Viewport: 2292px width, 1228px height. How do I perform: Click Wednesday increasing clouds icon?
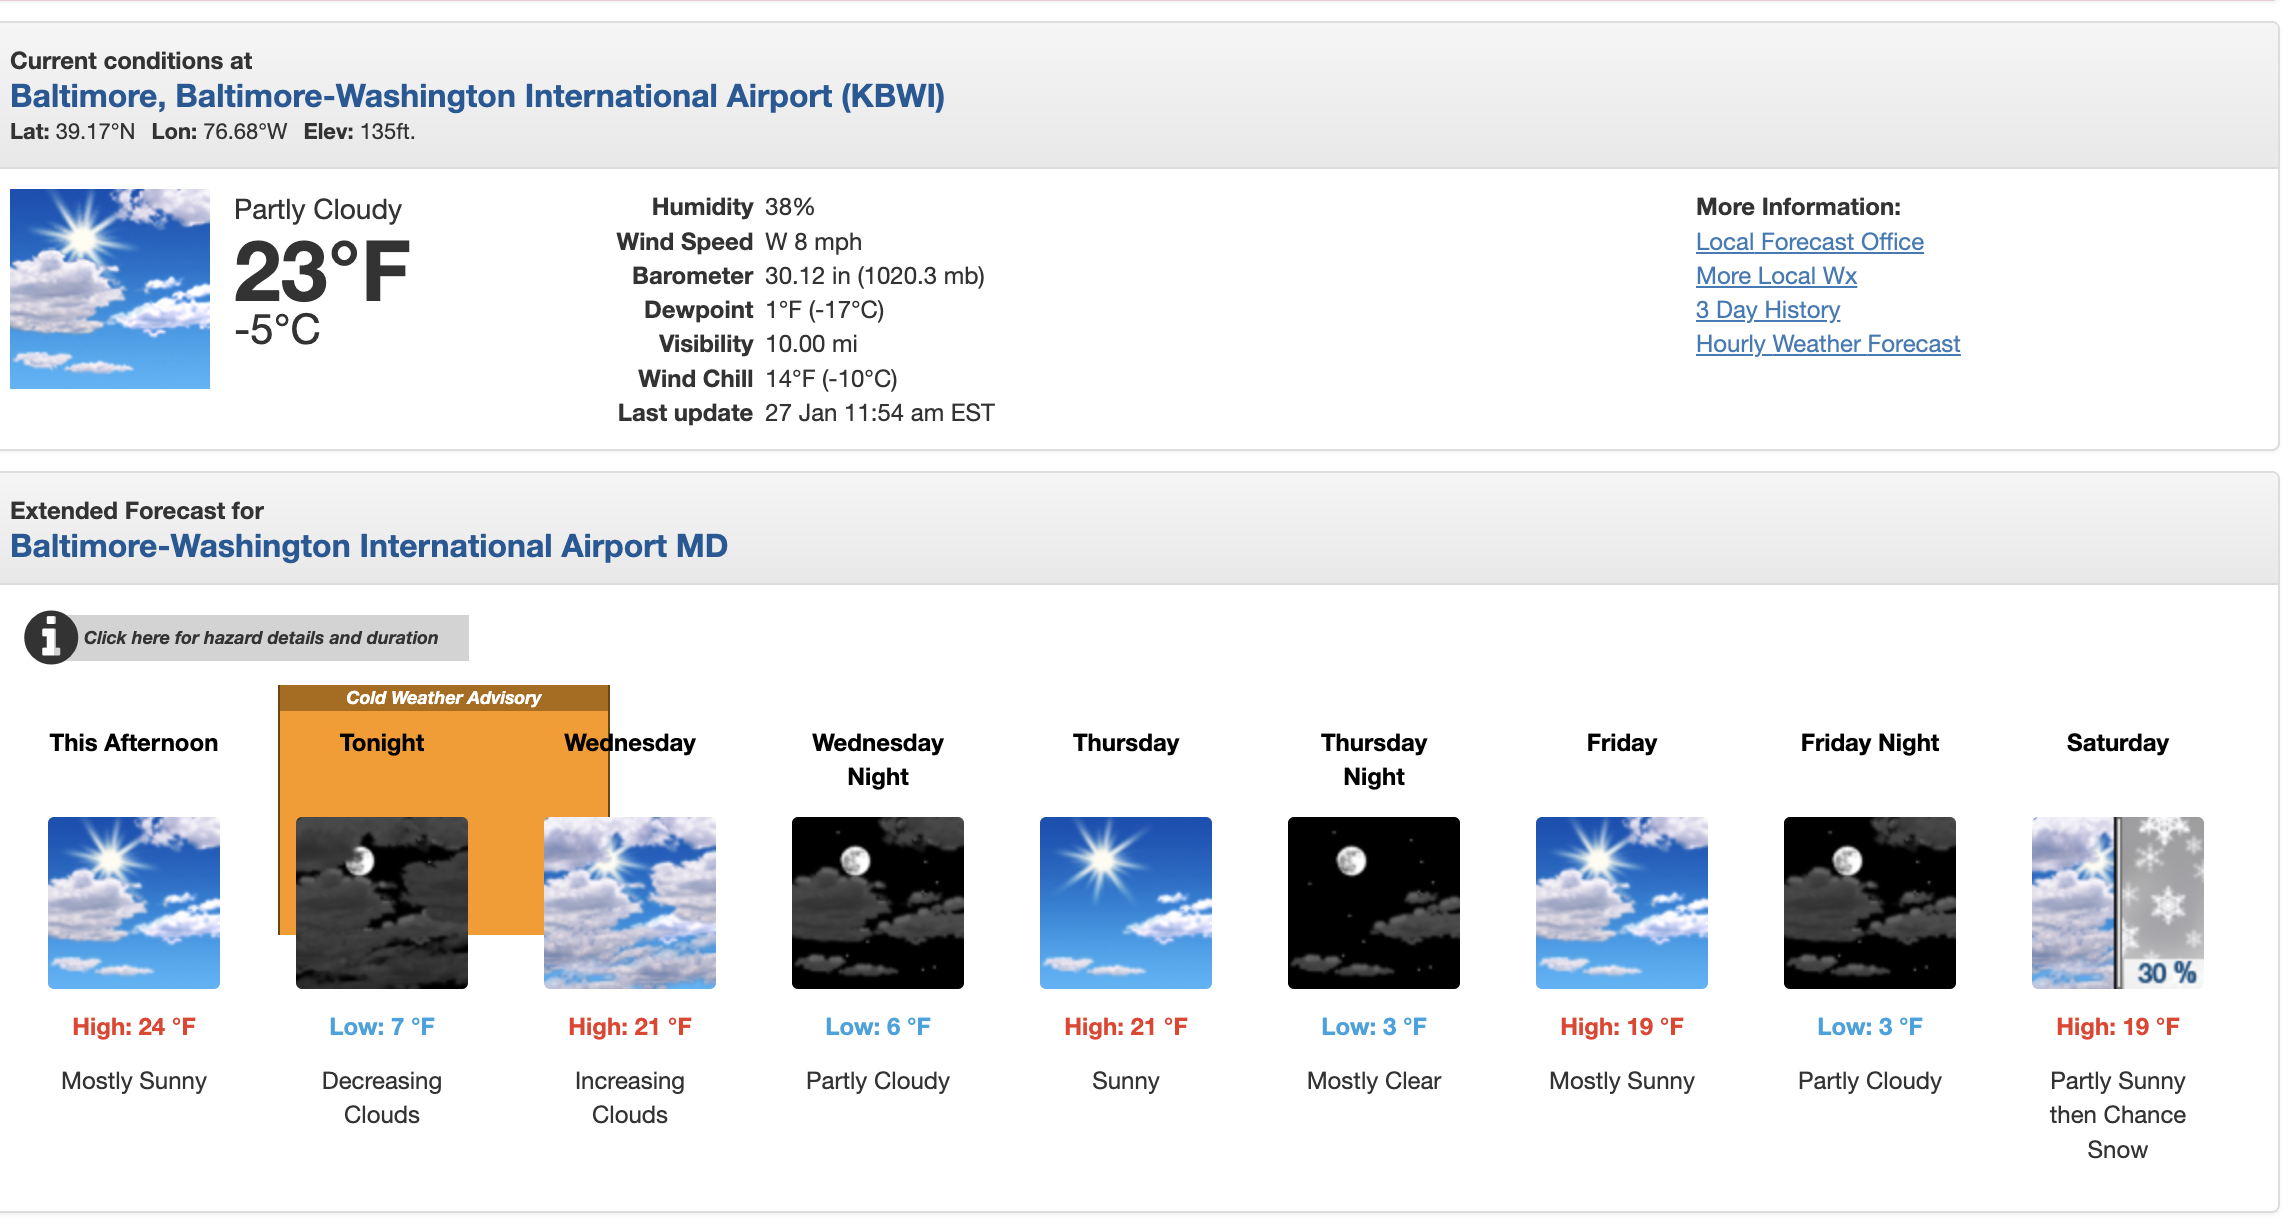pyautogui.click(x=630, y=903)
